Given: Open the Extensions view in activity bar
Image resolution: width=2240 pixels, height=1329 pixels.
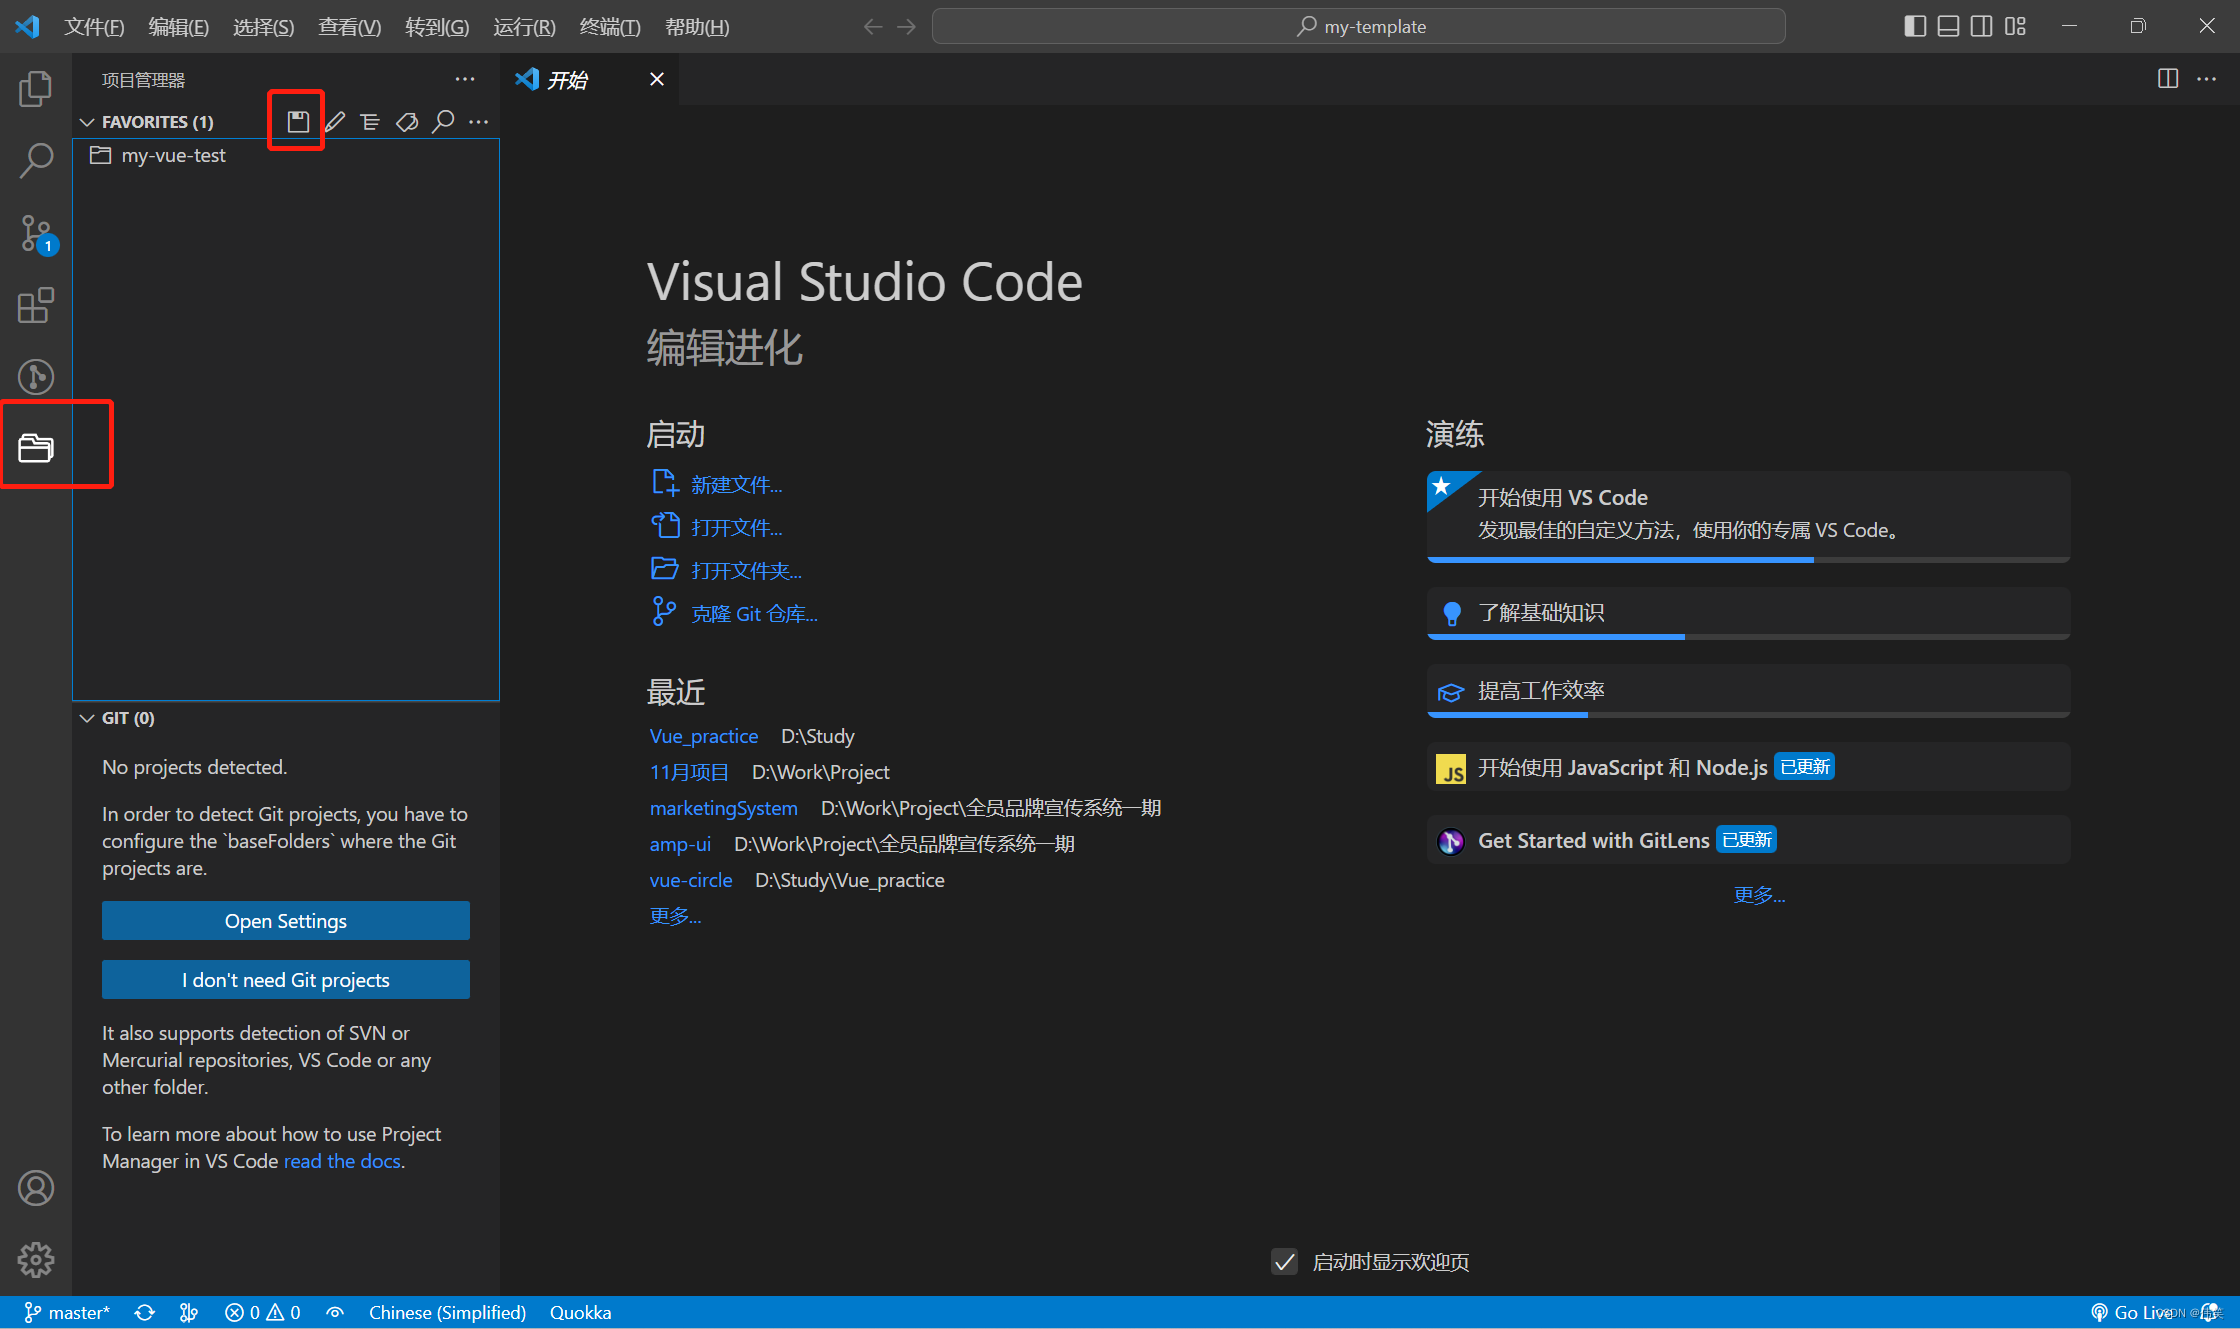Looking at the screenshot, I should [x=36, y=305].
